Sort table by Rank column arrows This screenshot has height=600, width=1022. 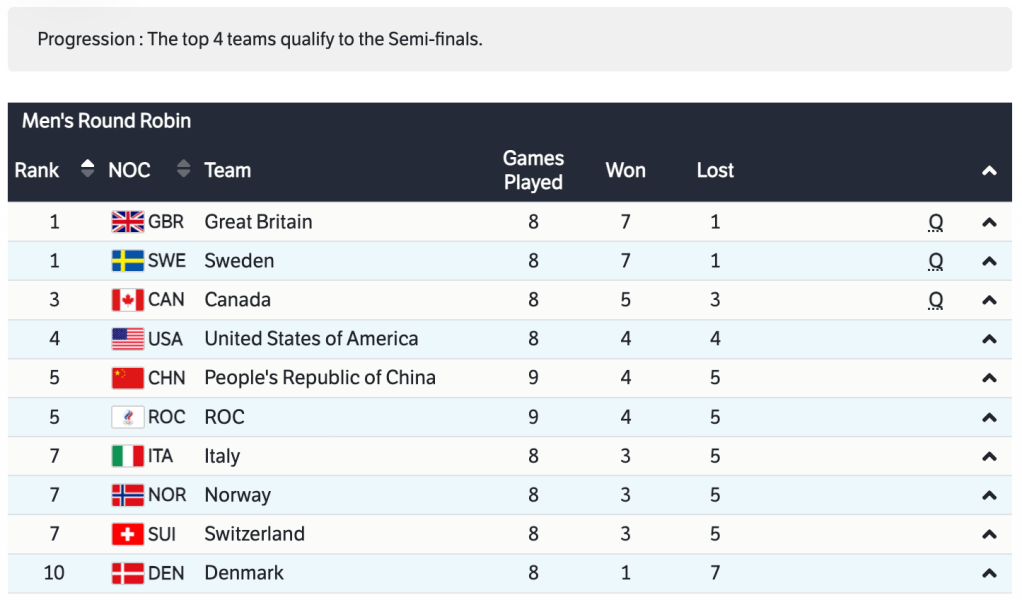(87, 170)
